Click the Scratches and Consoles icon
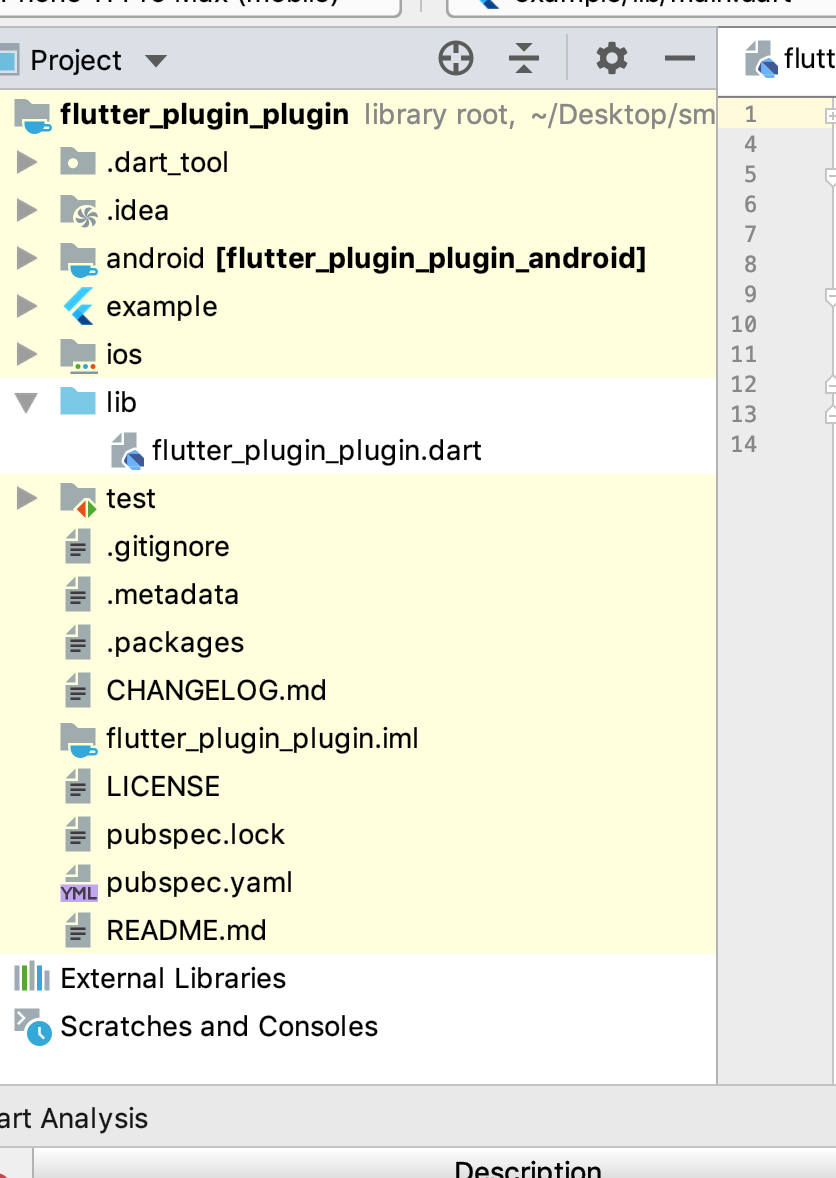The height and width of the screenshot is (1178, 836). [x=32, y=1027]
